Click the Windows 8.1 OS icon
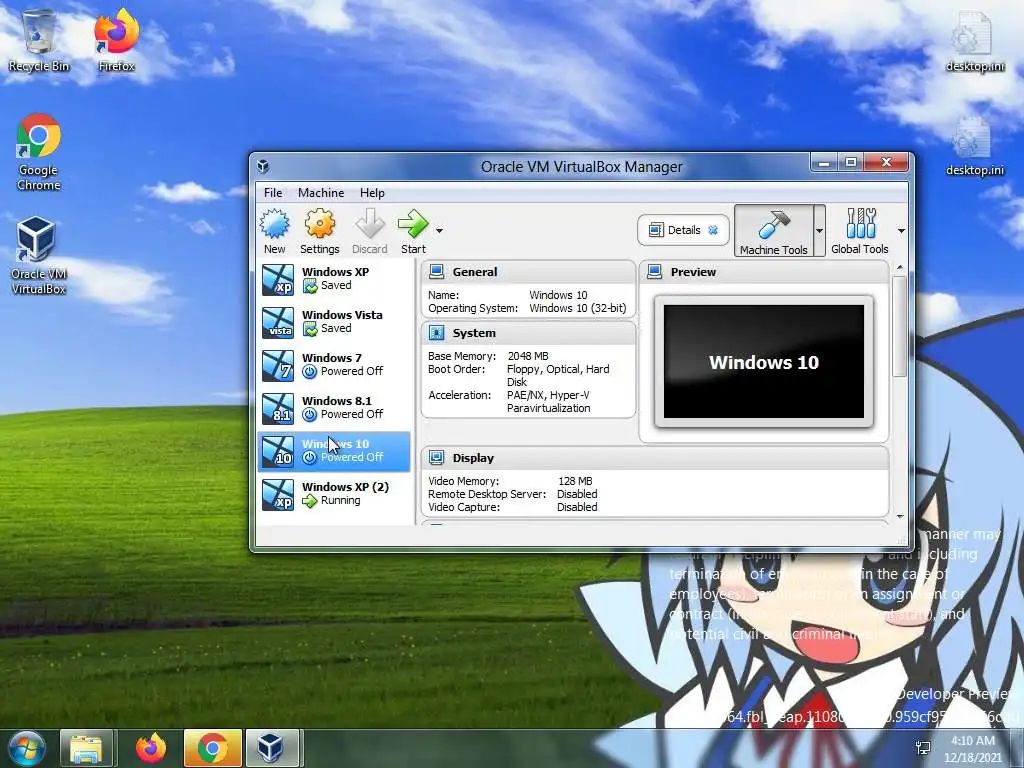The height and width of the screenshot is (768, 1024). pyautogui.click(x=278, y=409)
